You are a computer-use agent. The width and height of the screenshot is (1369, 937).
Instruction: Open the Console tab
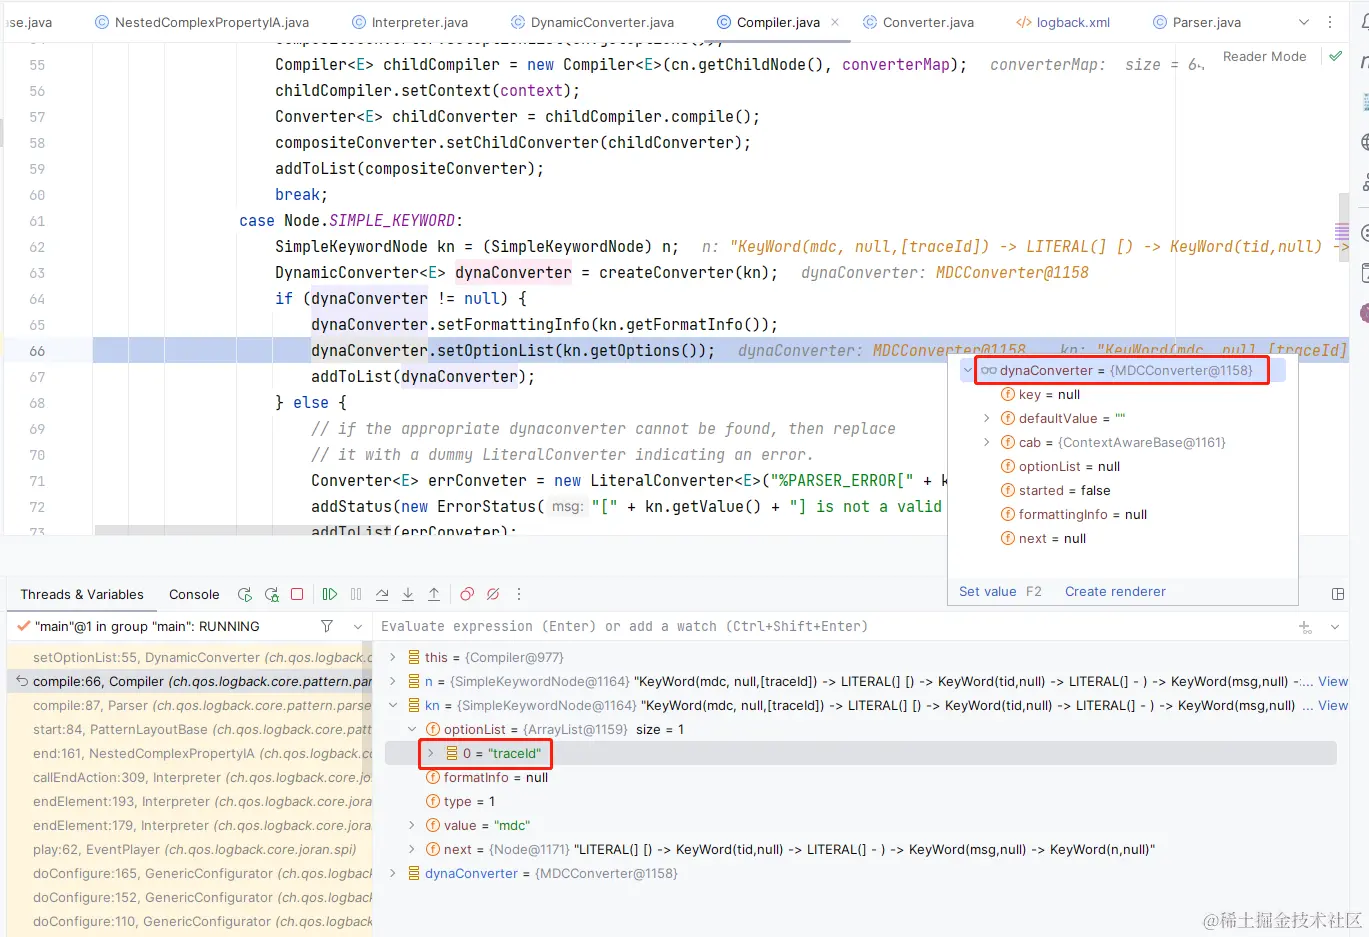pos(194,594)
